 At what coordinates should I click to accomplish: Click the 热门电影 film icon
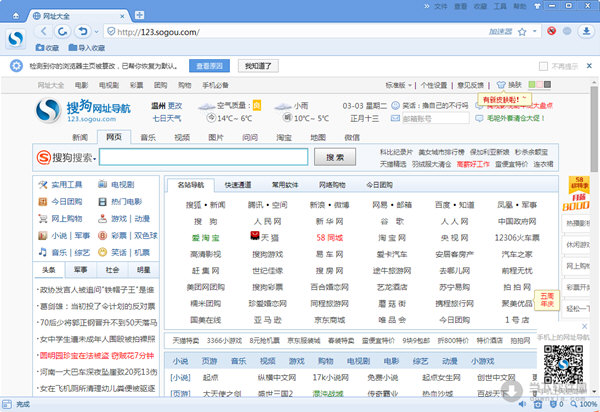tap(102, 202)
